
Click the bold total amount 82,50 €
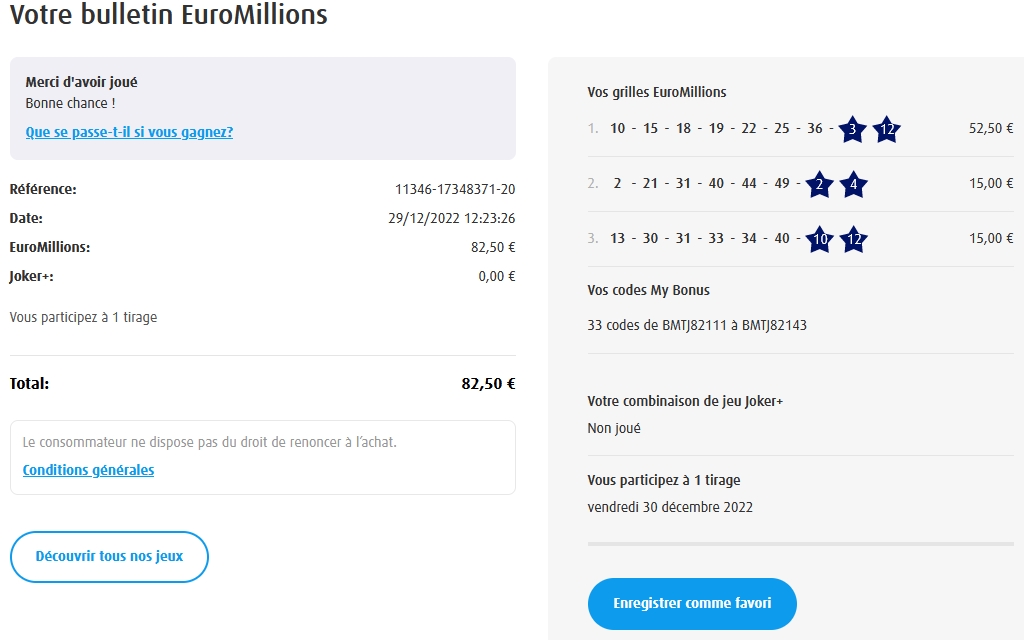[x=488, y=383]
